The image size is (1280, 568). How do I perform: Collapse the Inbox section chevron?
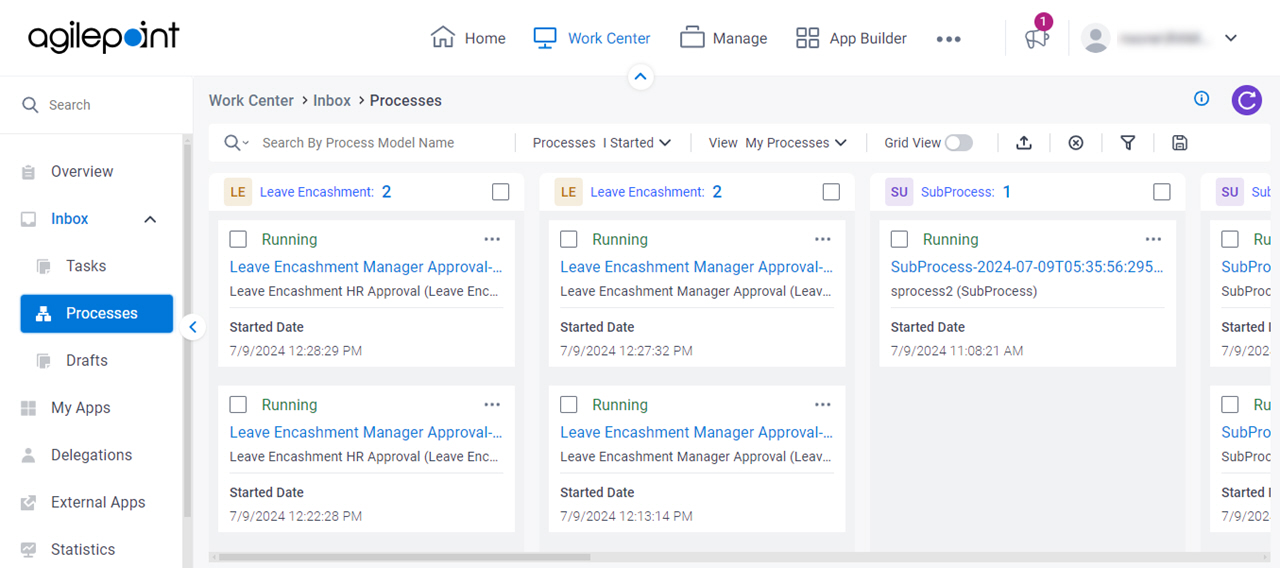point(150,219)
